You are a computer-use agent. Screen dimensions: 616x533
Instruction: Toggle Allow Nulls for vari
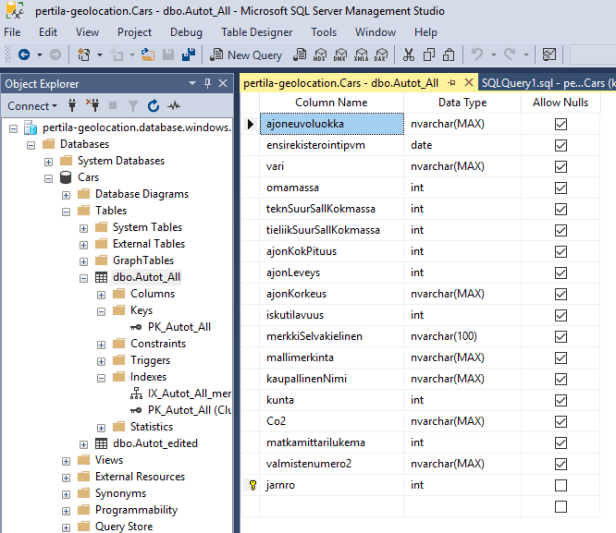click(x=561, y=167)
